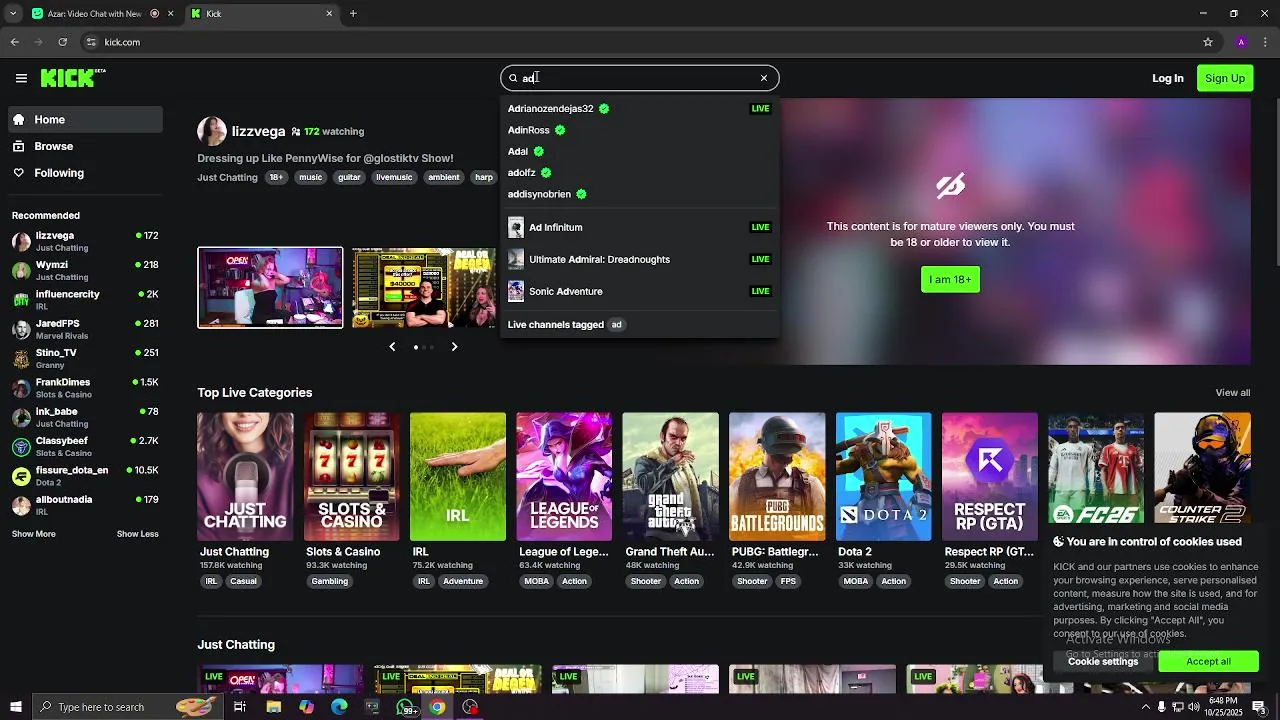Open influencercity recommended channel
Screen dimensions: 1280x720
86,300
